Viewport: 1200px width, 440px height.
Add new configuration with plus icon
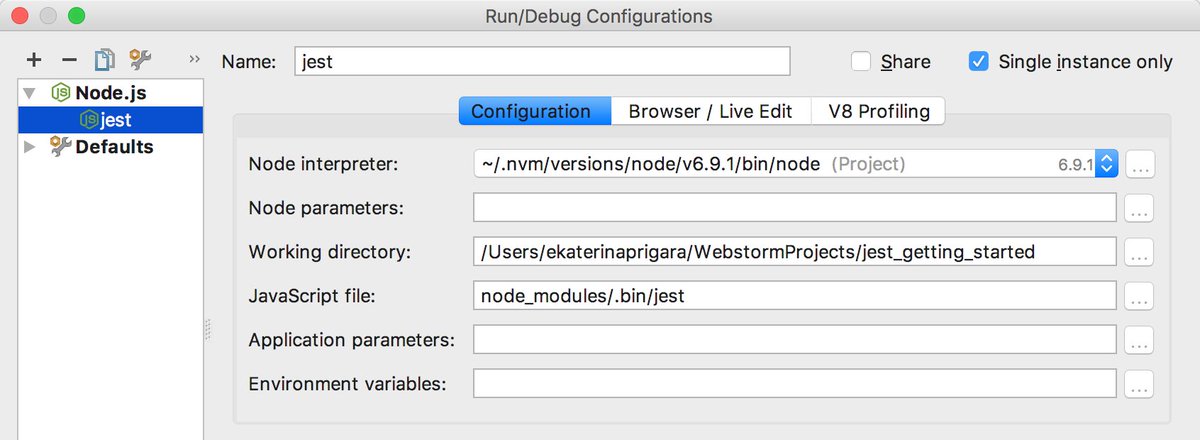(x=34, y=61)
